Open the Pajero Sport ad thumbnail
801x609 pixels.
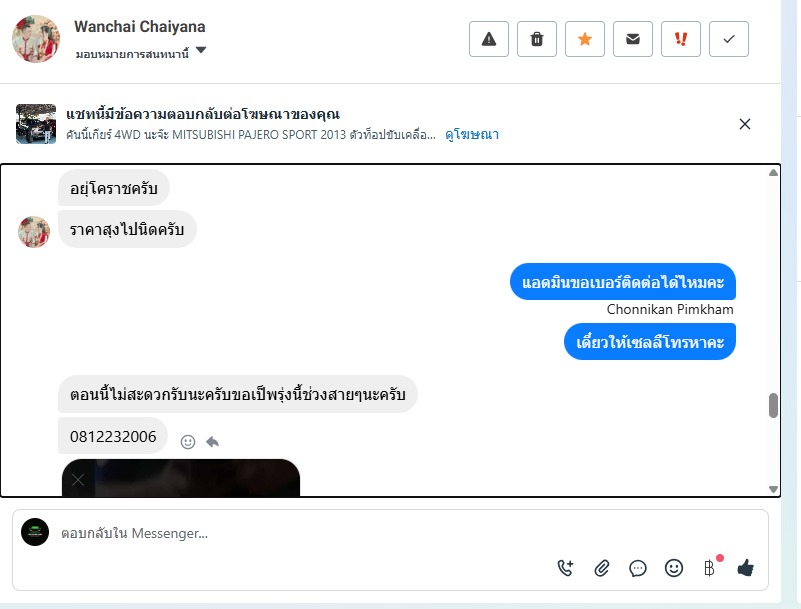tap(36, 124)
